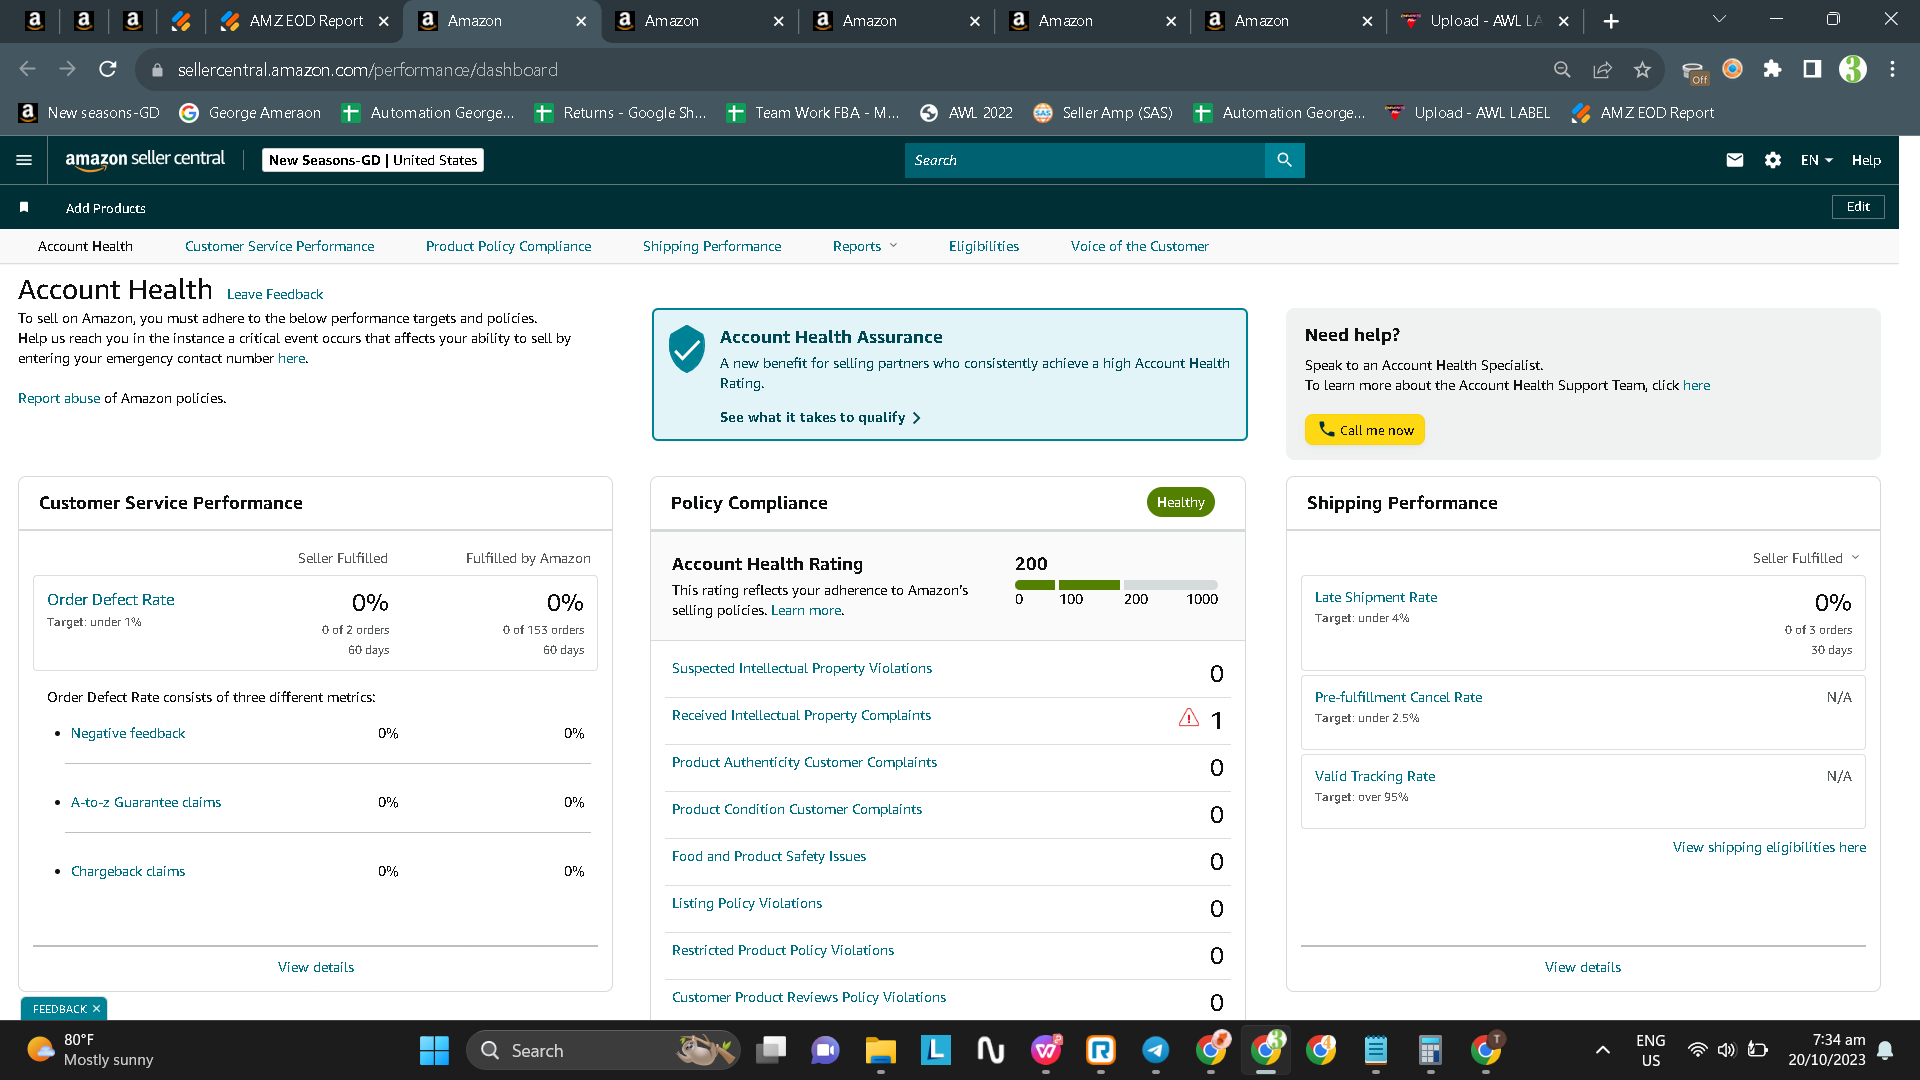1920x1080 pixels.
Task: Click the Account Health Rating progress bar
Action: tap(1116, 584)
